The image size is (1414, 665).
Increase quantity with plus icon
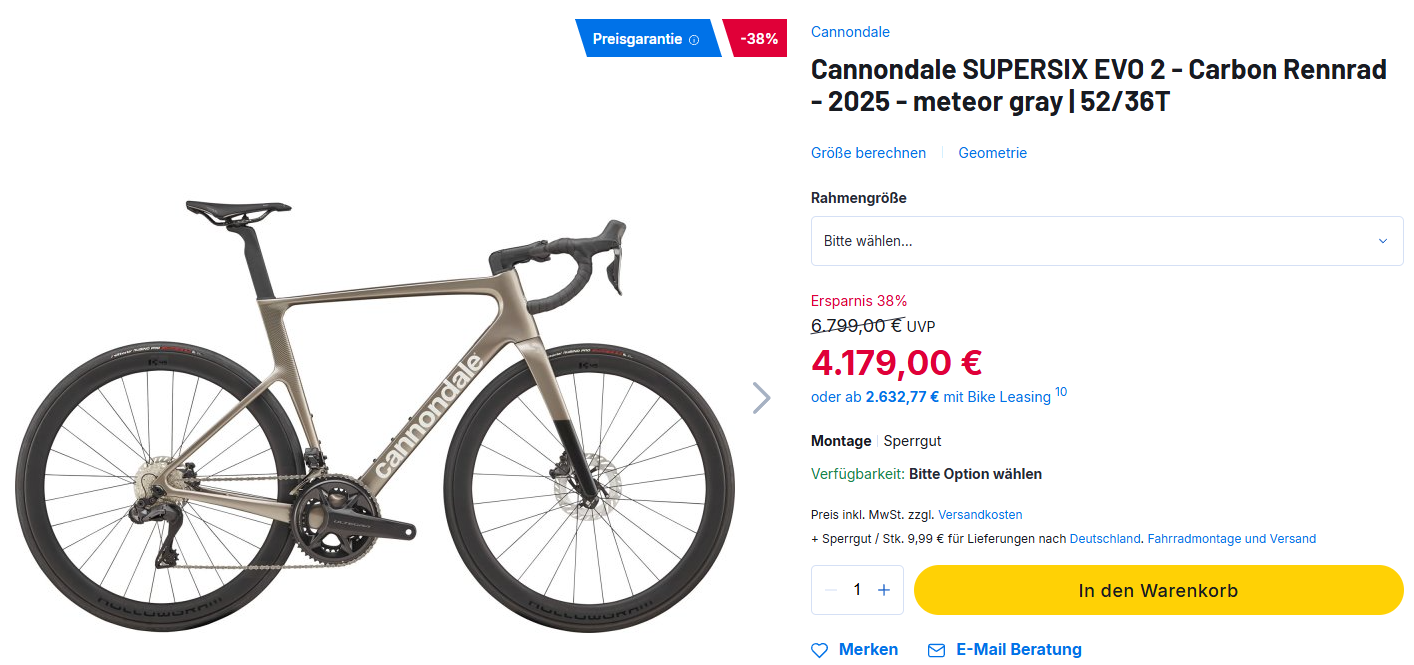(x=884, y=590)
